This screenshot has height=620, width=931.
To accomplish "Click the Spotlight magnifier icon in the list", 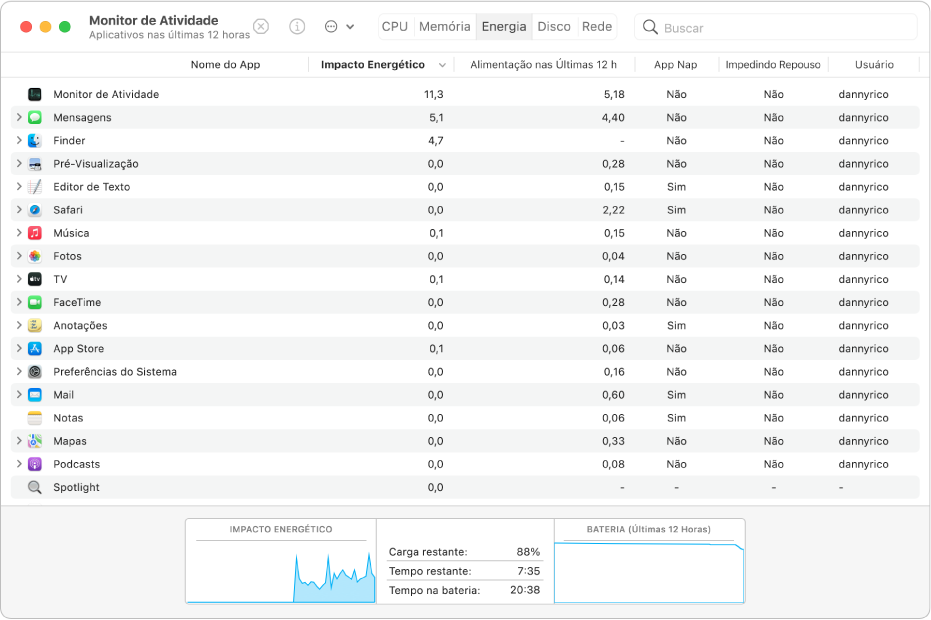I will tap(35, 488).
